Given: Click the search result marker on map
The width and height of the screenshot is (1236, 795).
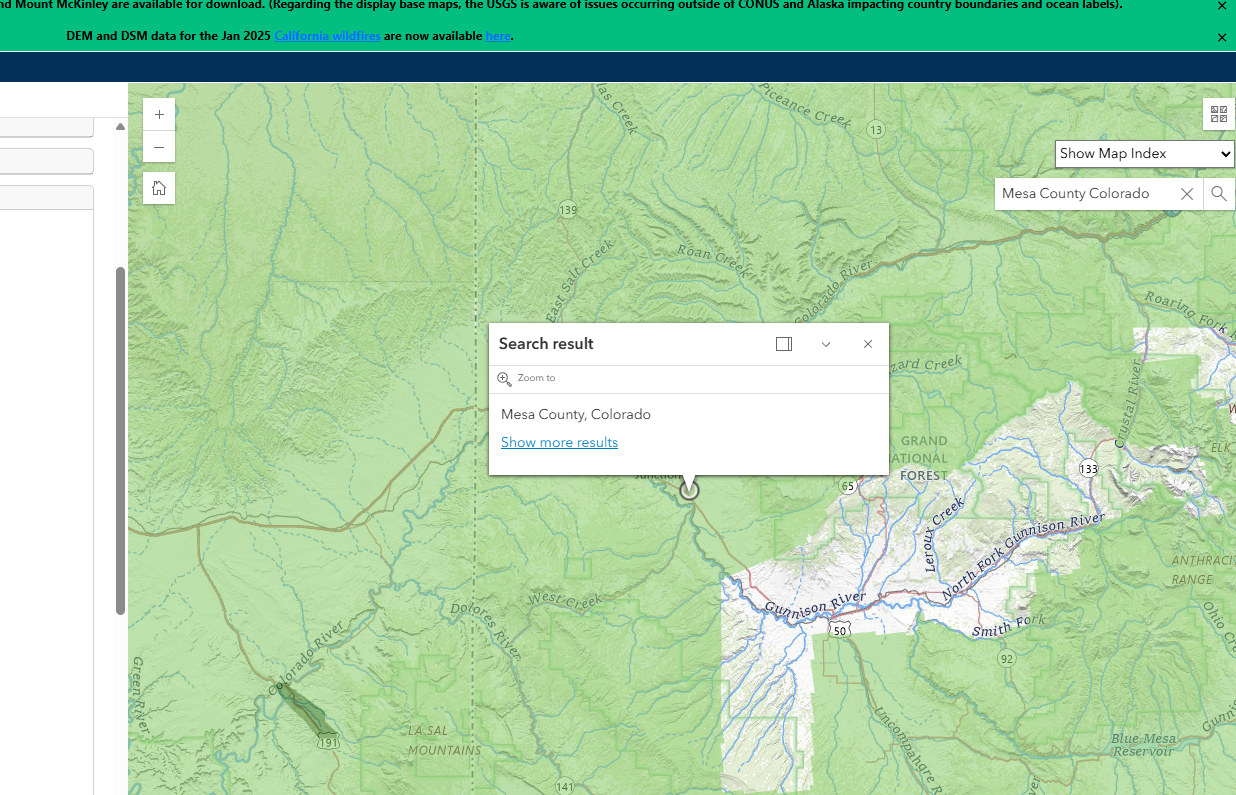Looking at the screenshot, I should pyautogui.click(x=689, y=490).
